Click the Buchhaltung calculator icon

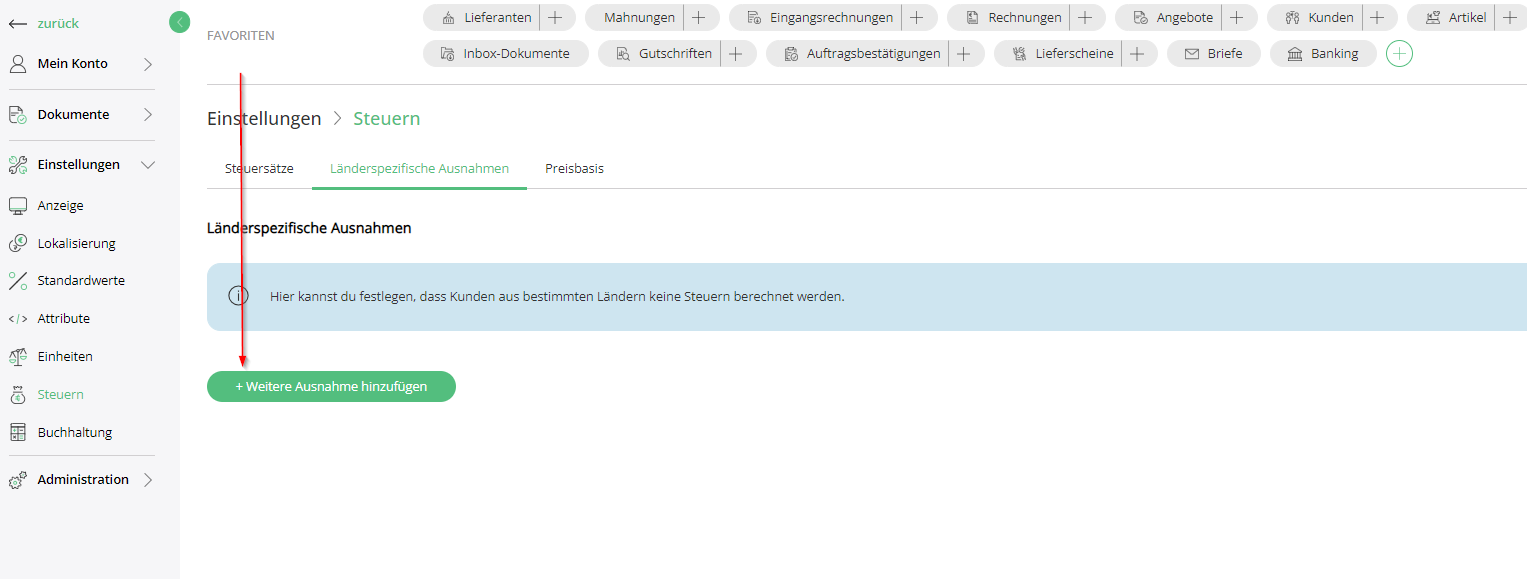coord(18,433)
